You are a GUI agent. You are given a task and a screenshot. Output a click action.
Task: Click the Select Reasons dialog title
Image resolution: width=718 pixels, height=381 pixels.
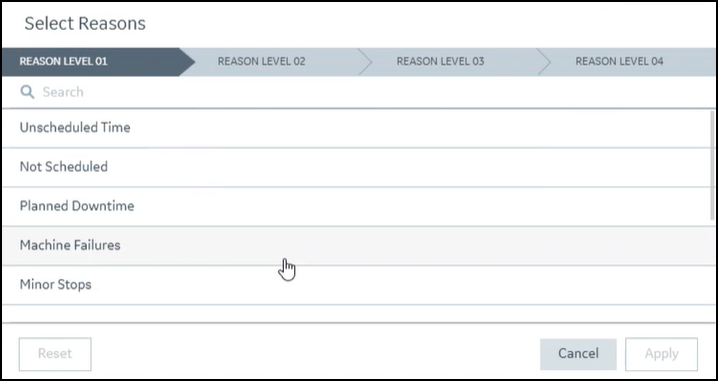[85, 24]
